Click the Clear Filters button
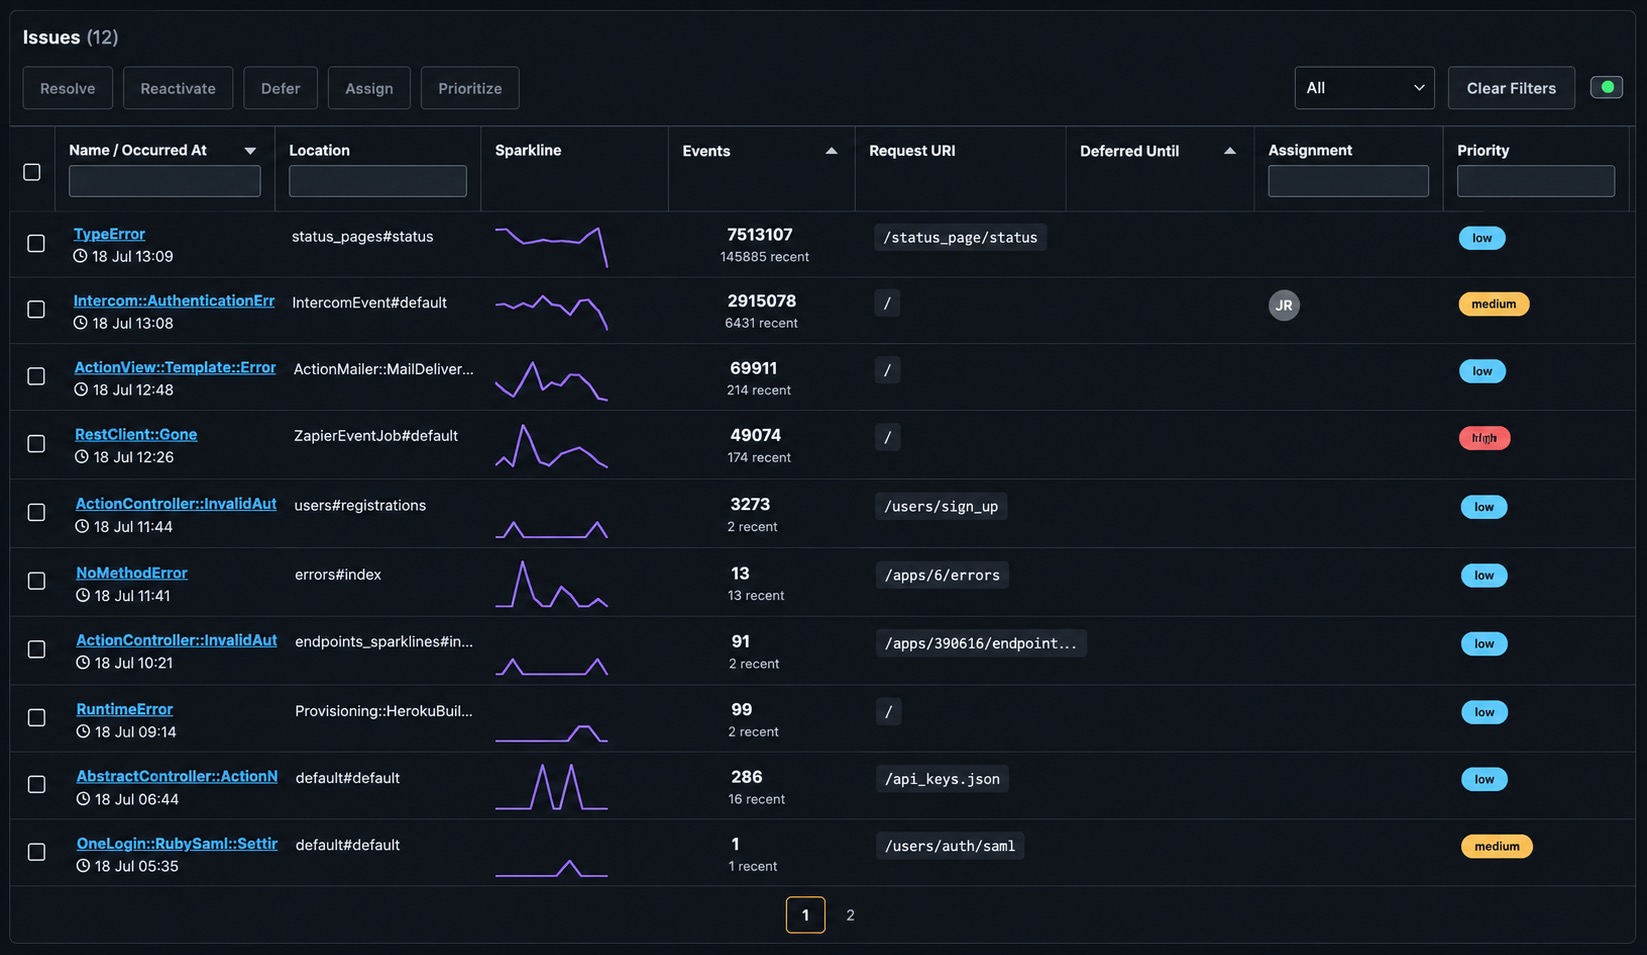The height and width of the screenshot is (955, 1647). pyautogui.click(x=1511, y=88)
